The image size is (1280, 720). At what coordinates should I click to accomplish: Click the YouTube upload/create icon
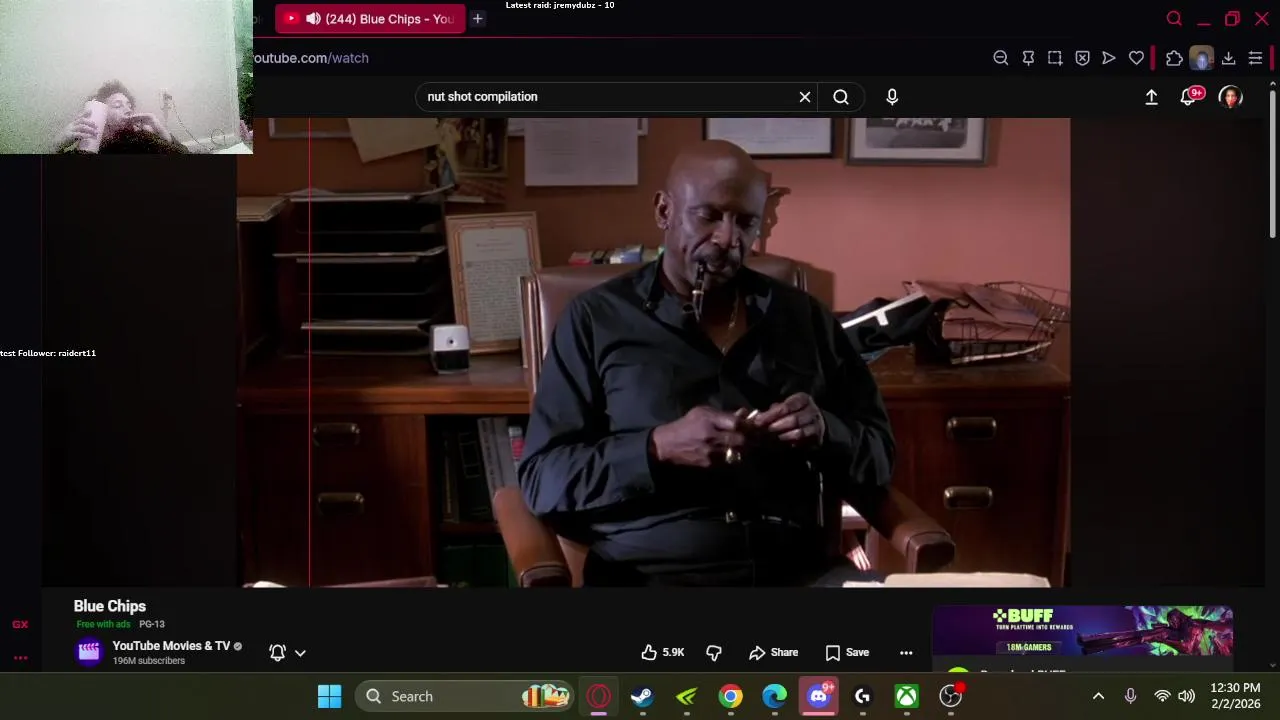point(1151,97)
